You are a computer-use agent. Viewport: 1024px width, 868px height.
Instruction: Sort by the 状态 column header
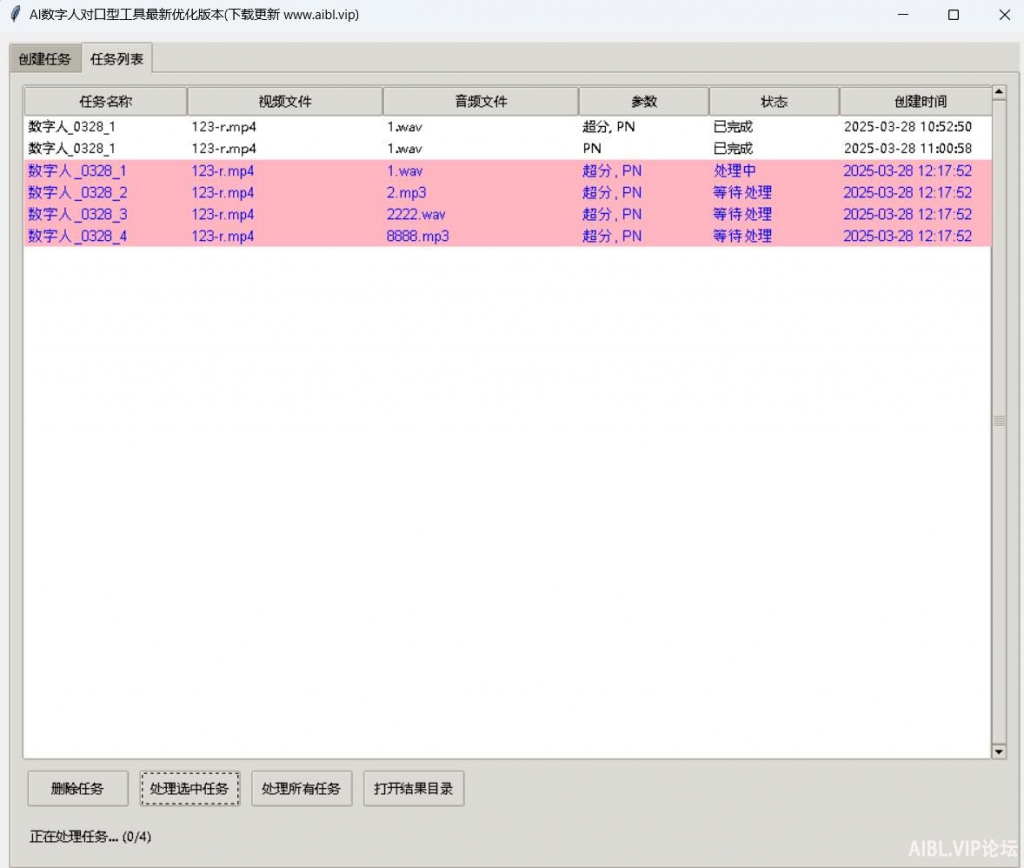coord(773,101)
